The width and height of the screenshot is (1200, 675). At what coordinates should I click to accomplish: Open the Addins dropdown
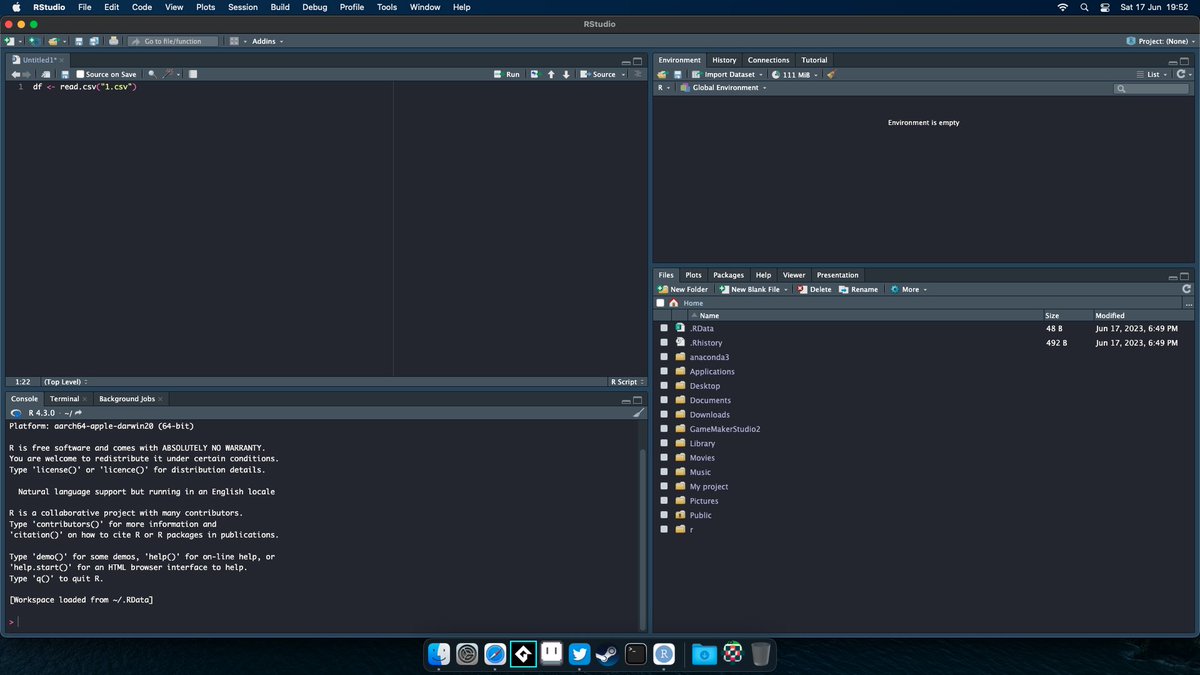pos(265,41)
